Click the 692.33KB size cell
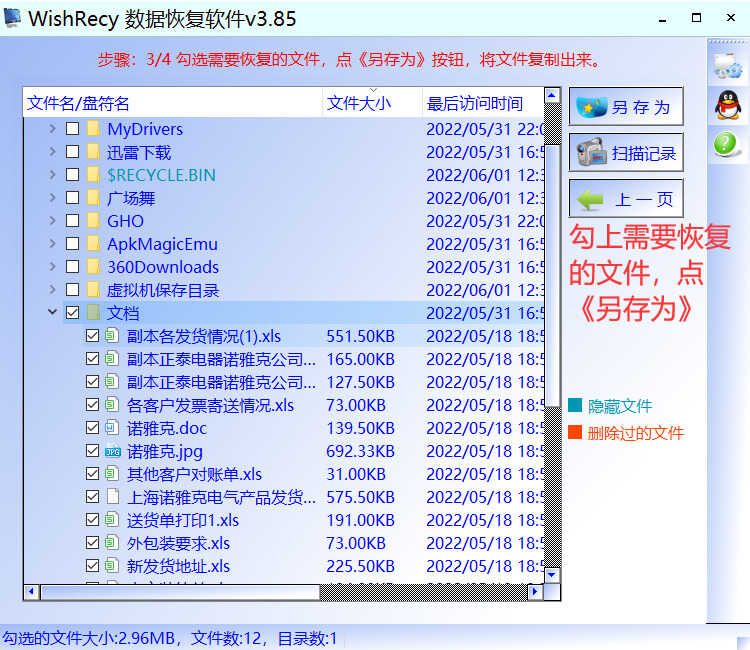Image resolution: width=750 pixels, height=650 pixels. coord(360,451)
